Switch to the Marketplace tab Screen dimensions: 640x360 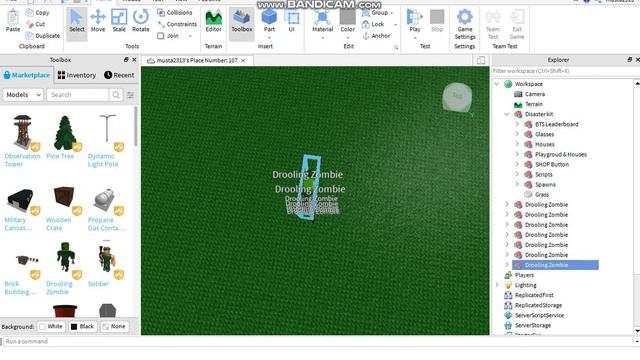(27, 75)
